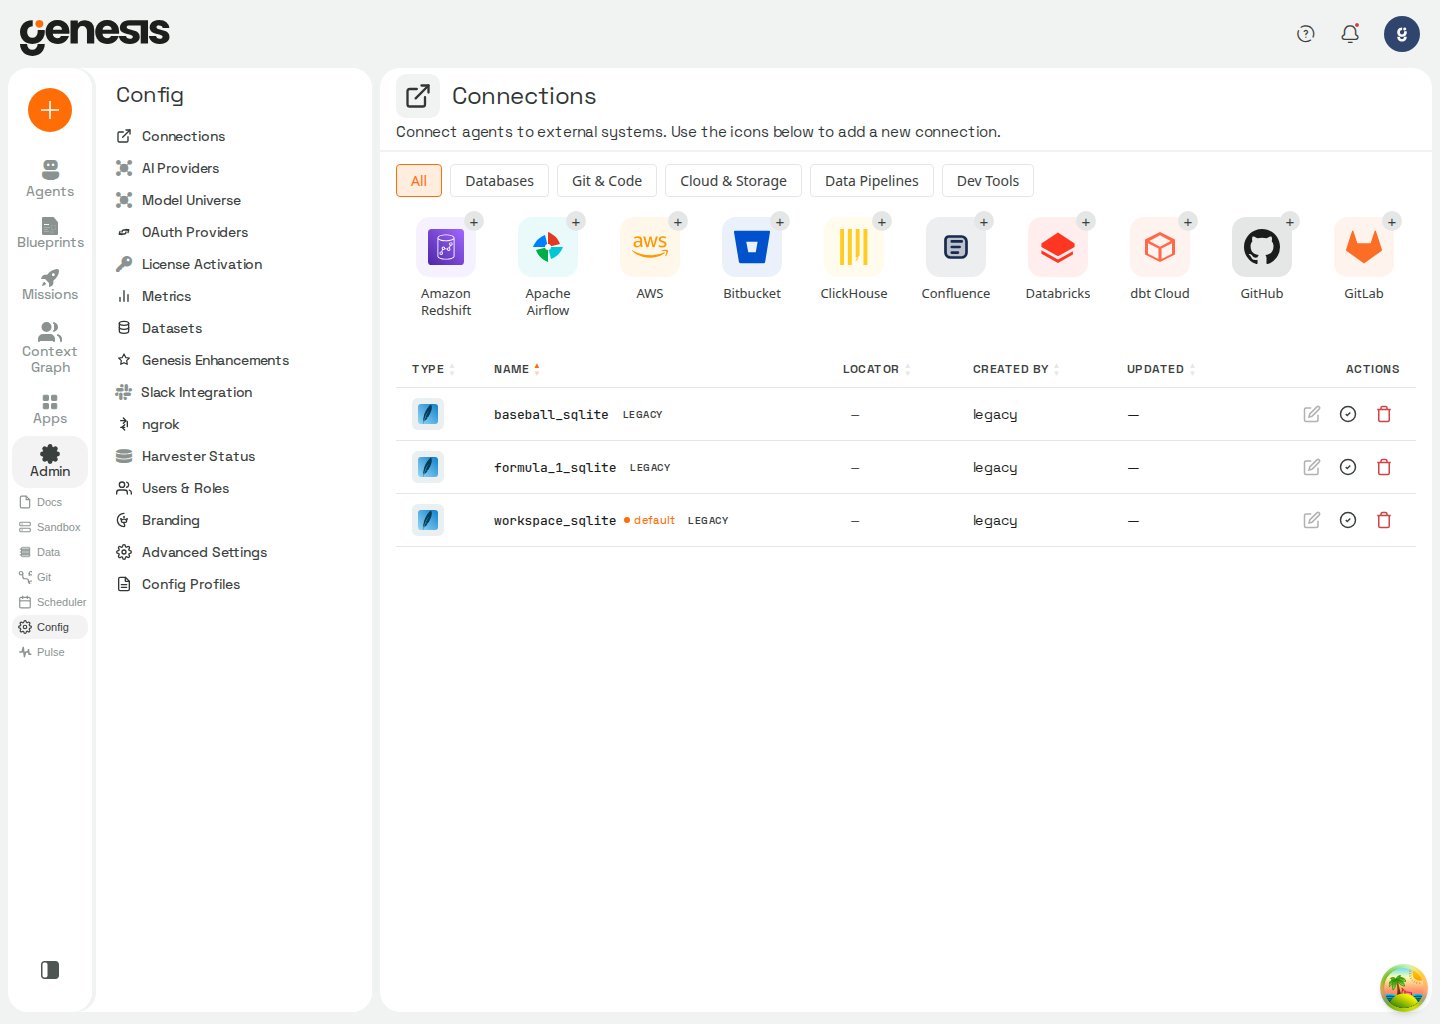Click the orange plus create button
Screen dimensions: 1440x1024
[x=50, y=110]
